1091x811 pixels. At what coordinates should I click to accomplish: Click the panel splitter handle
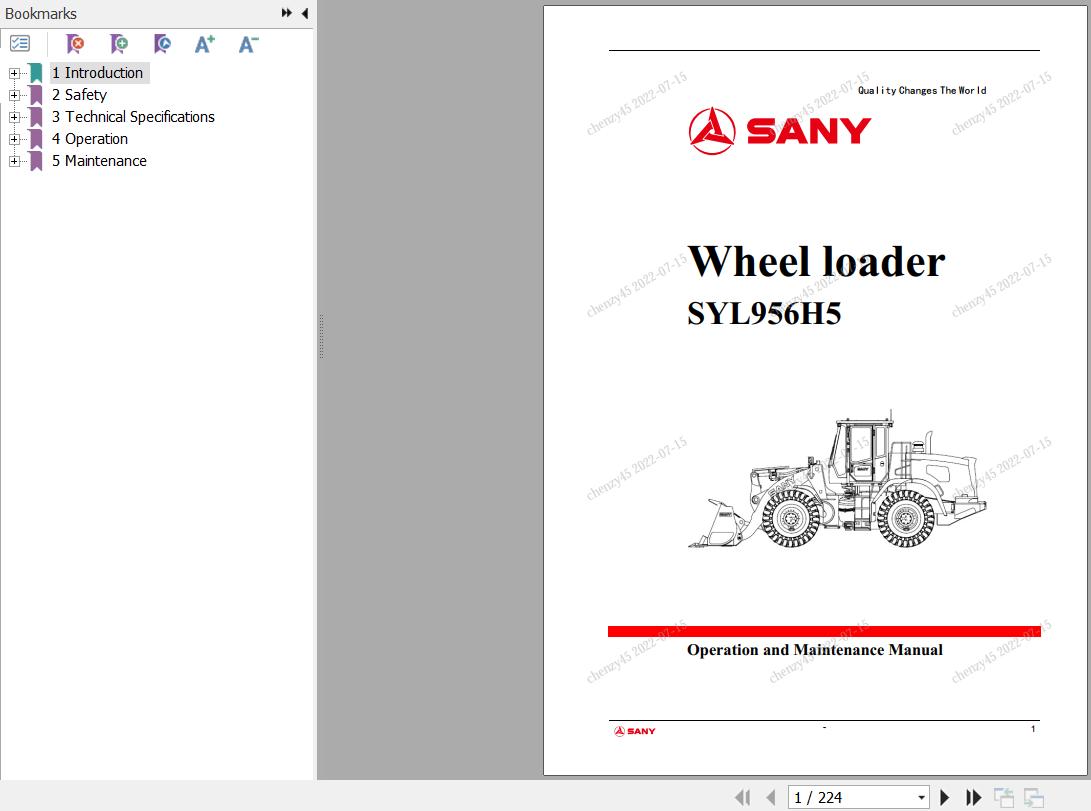pyautogui.click(x=321, y=336)
